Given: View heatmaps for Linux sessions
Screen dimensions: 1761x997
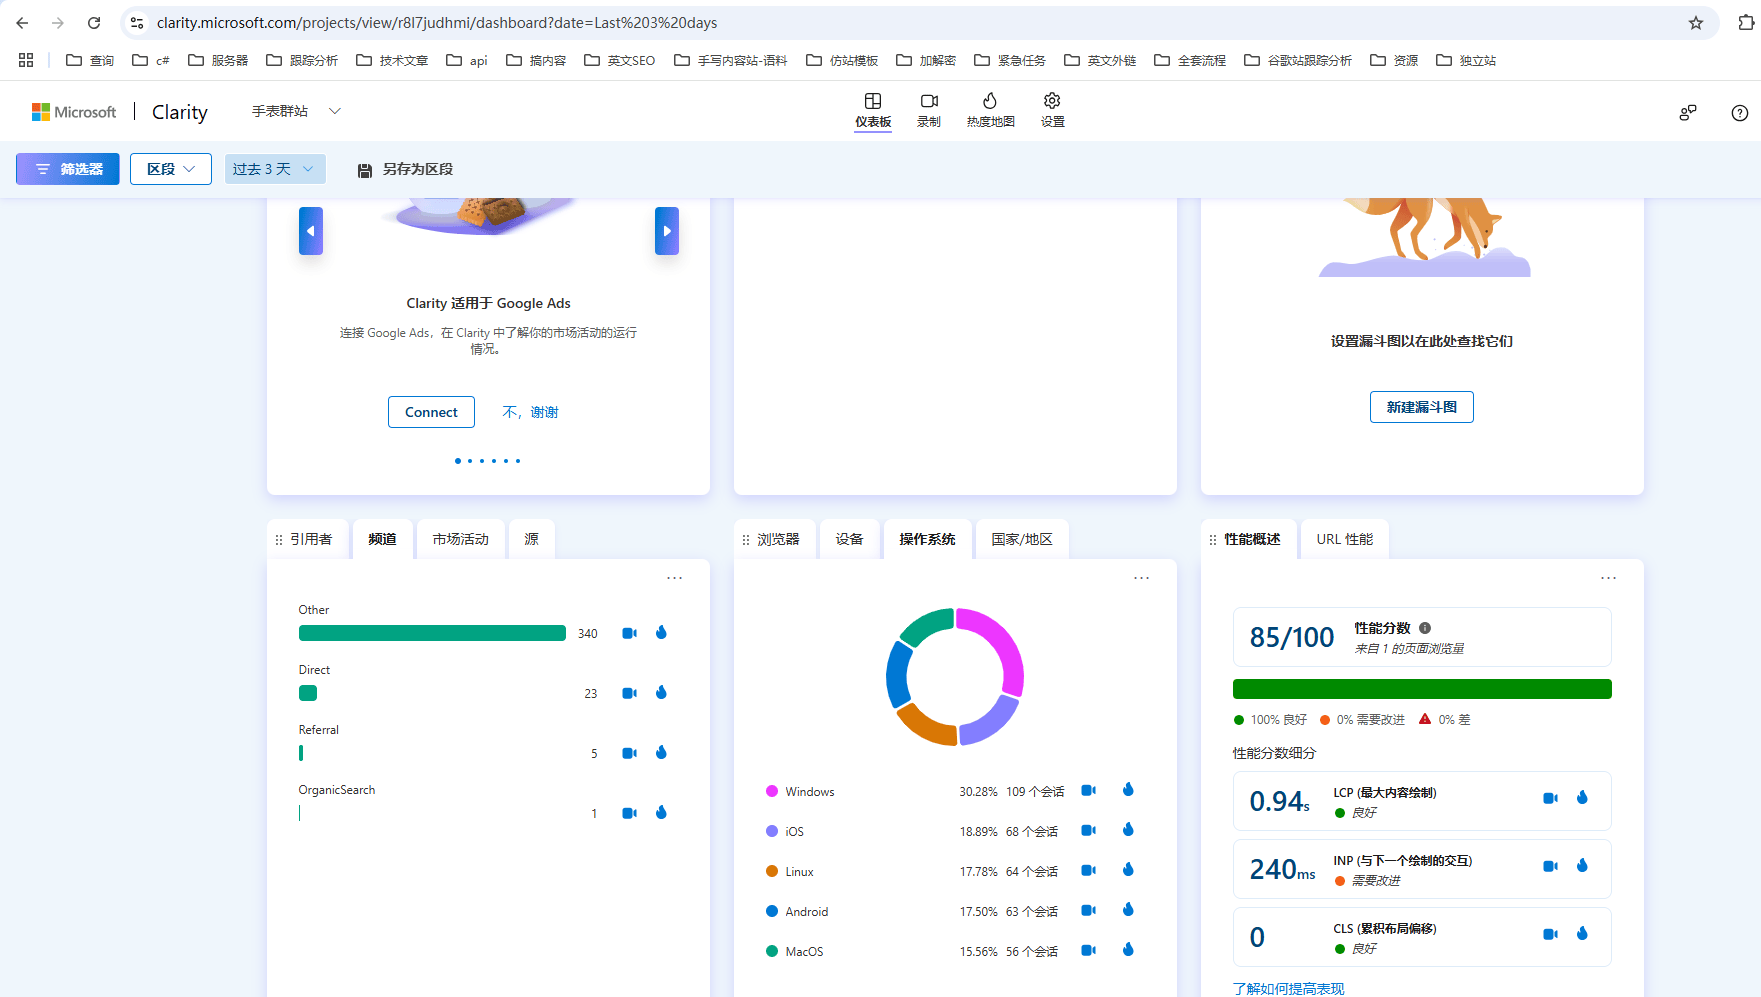Looking at the screenshot, I should pos(1128,870).
